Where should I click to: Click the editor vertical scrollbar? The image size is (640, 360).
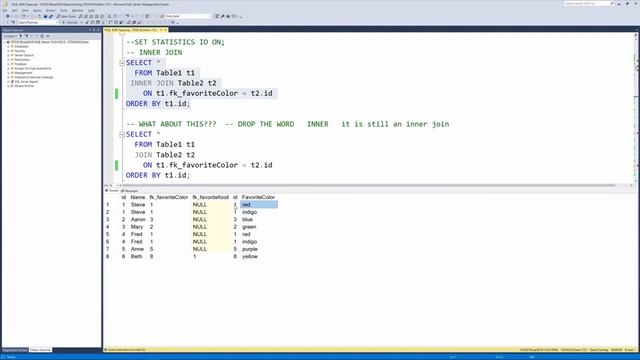click(636, 108)
